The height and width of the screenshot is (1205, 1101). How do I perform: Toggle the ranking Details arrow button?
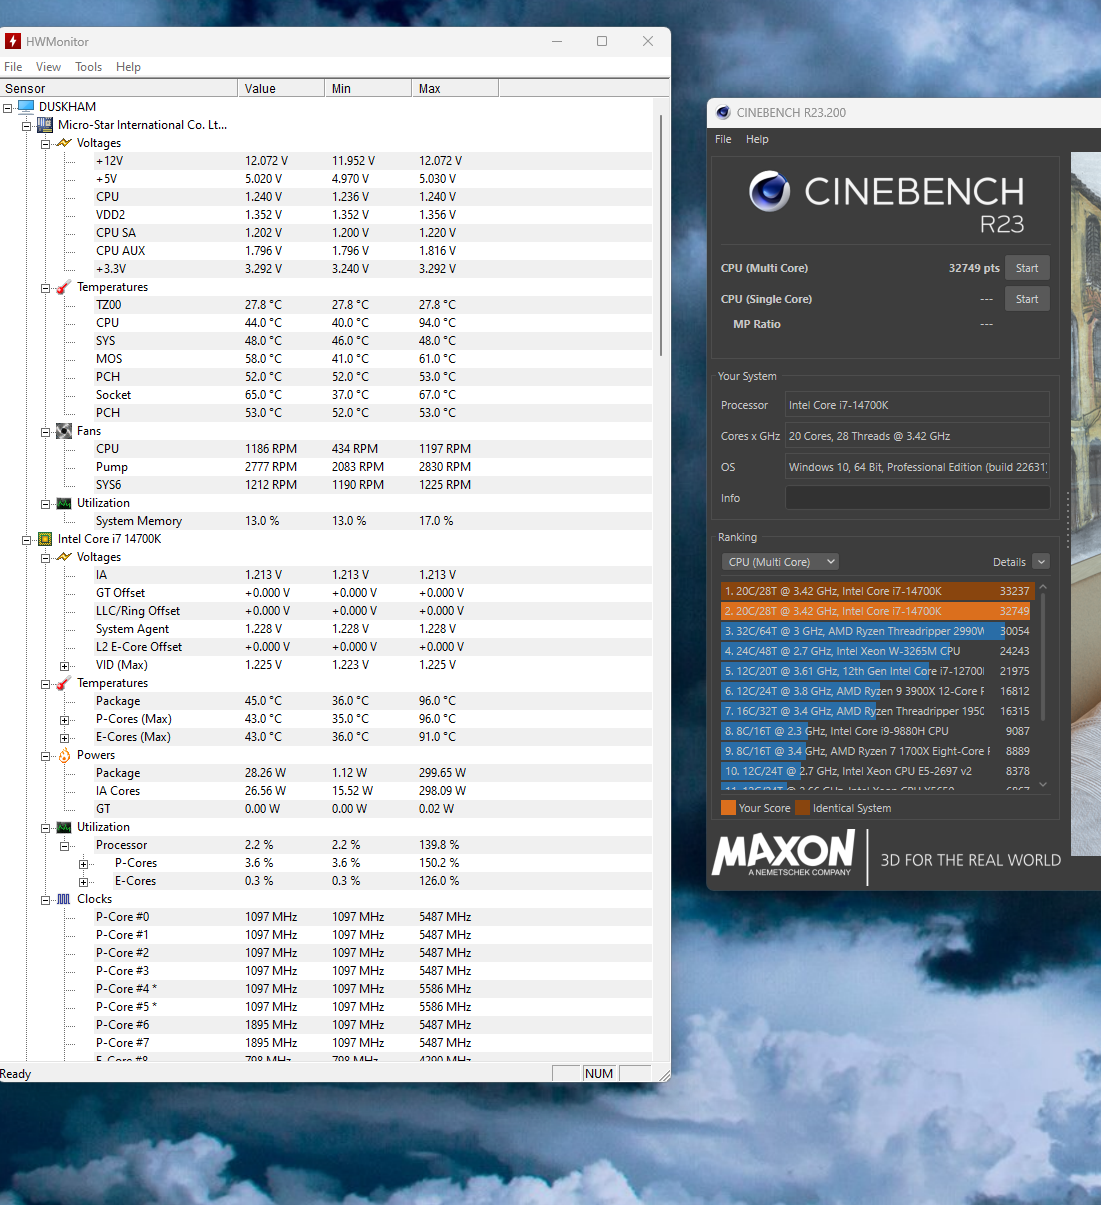[1041, 562]
